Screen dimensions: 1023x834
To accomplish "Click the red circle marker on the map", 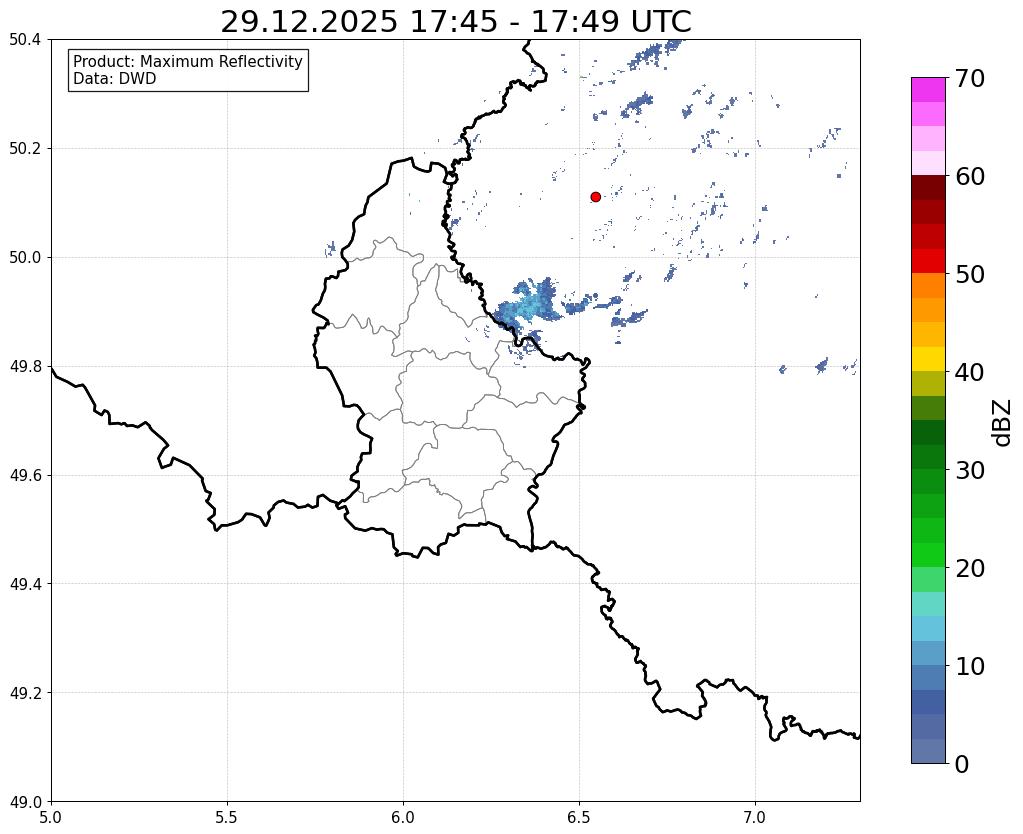I will pos(595,197).
